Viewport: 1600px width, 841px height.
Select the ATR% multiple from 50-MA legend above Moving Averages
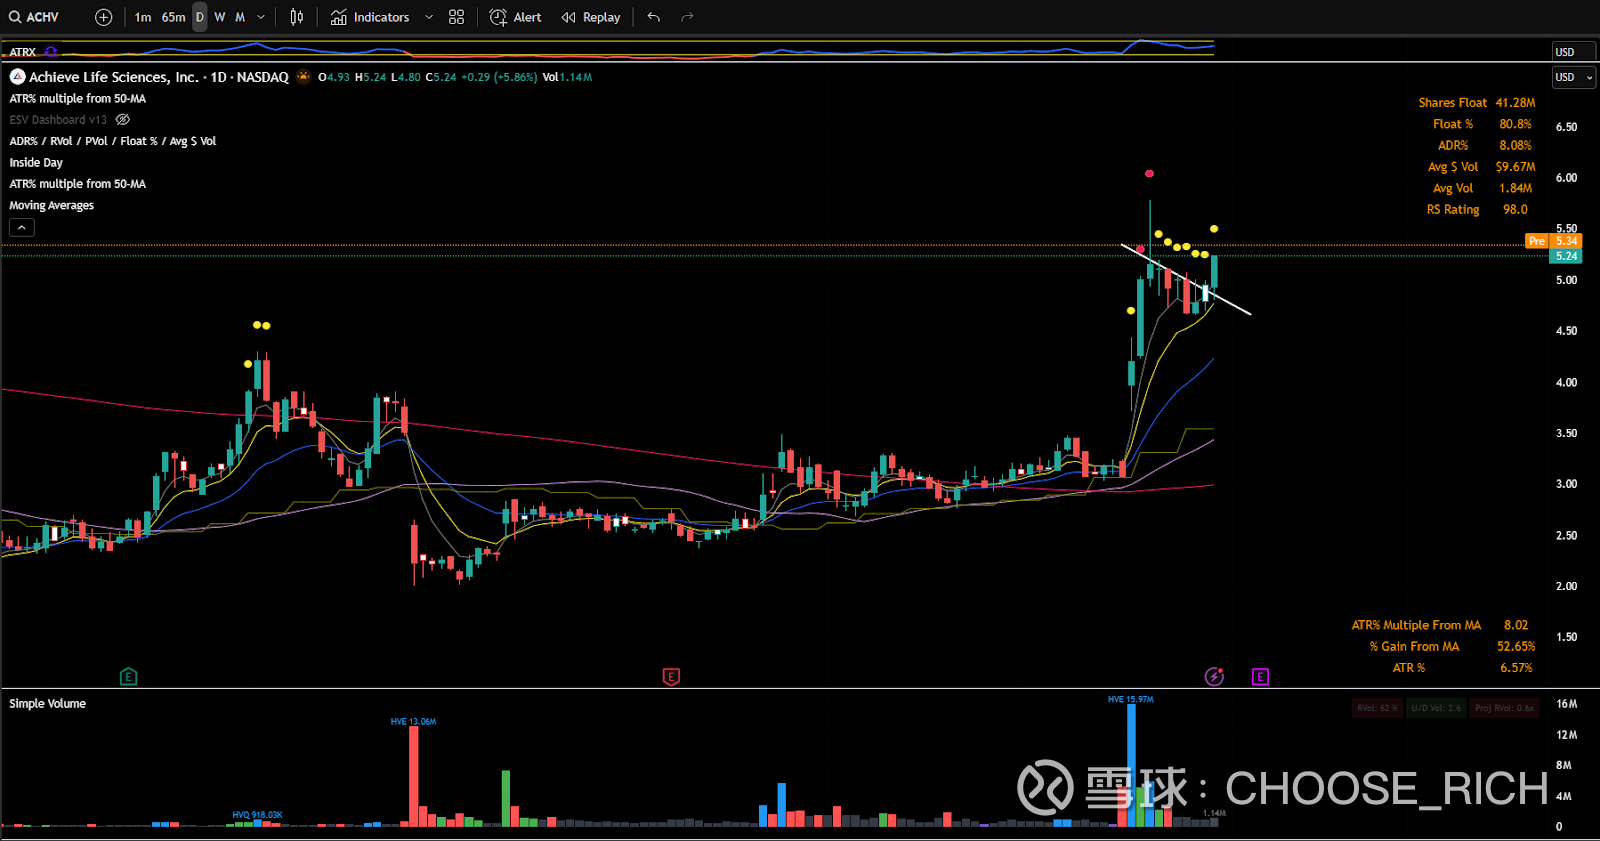78,184
